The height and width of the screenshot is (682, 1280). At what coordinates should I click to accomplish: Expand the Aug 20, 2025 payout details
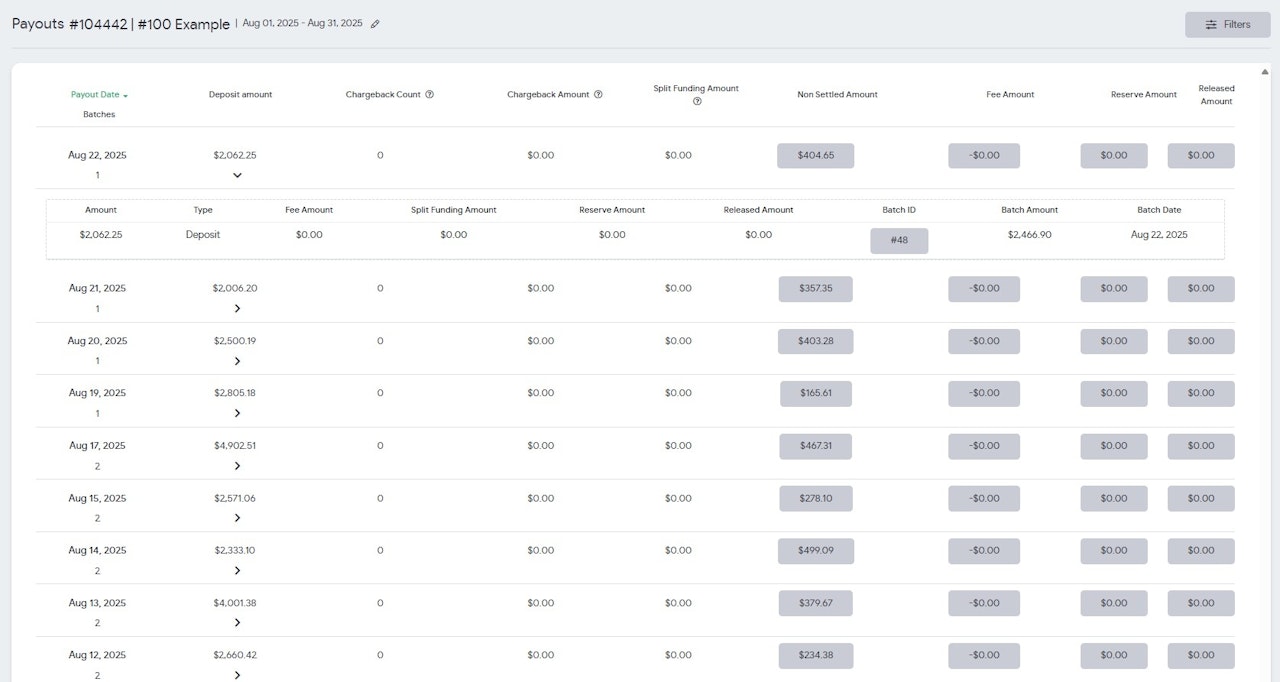pyautogui.click(x=237, y=361)
